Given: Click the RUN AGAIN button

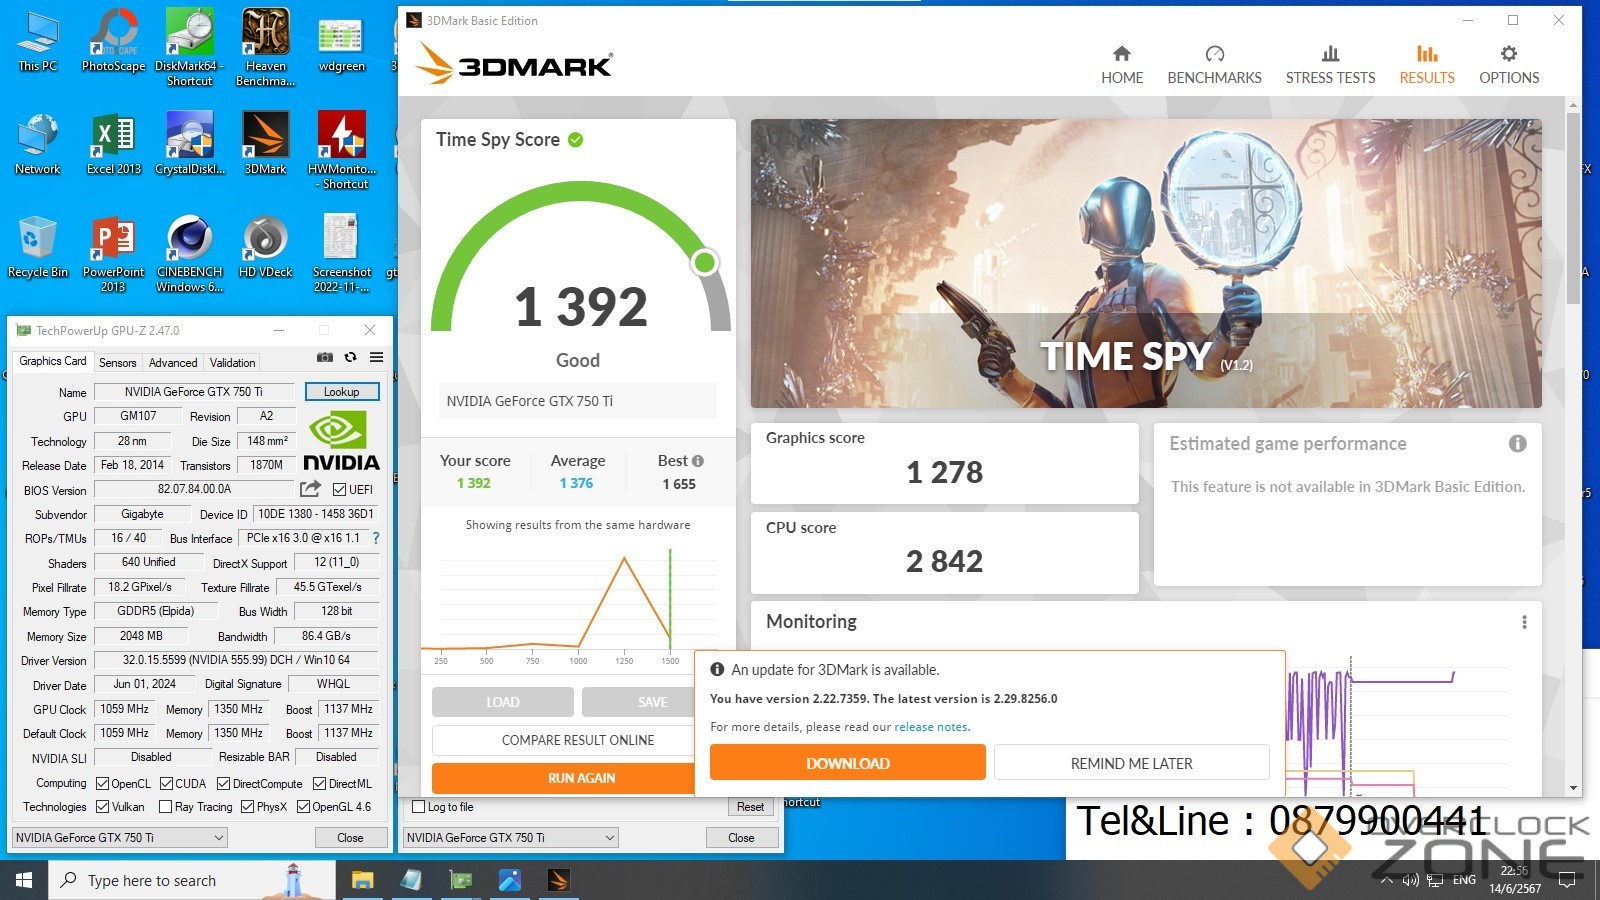Looking at the screenshot, I should pyautogui.click(x=564, y=778).
